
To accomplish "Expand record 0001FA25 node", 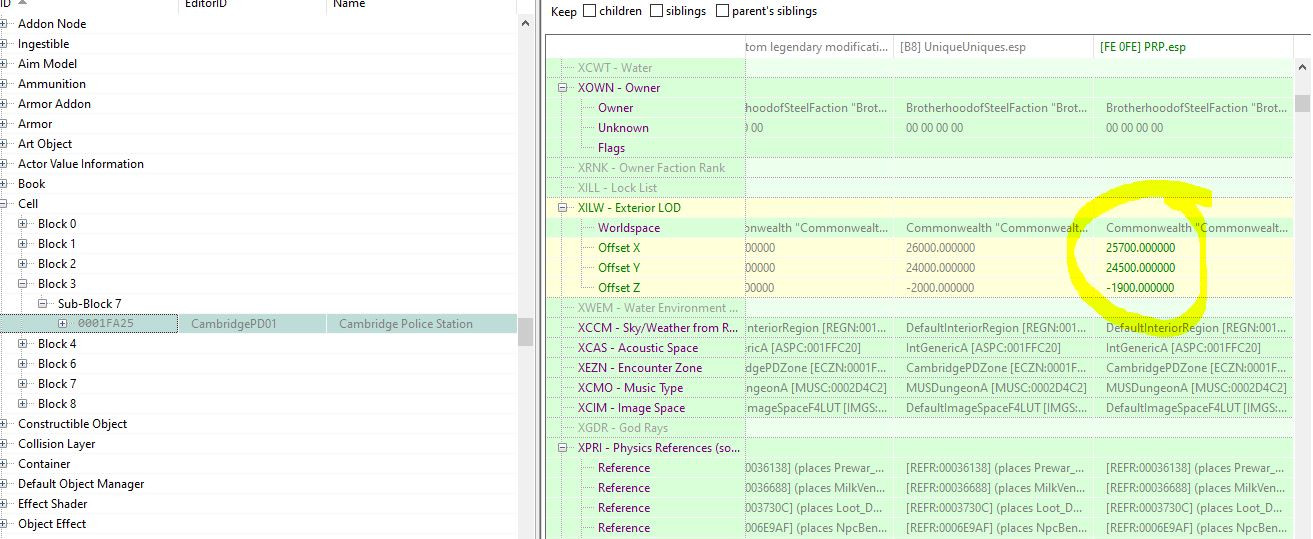I will [x=63, y=324].
